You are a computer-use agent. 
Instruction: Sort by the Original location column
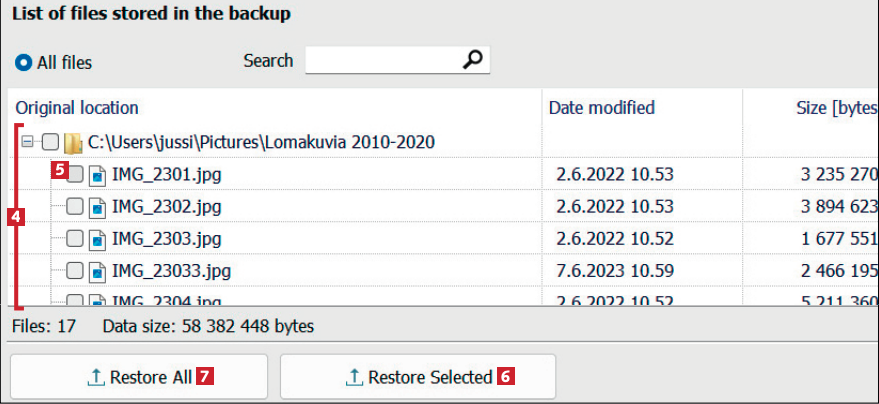tap(77, 108)
